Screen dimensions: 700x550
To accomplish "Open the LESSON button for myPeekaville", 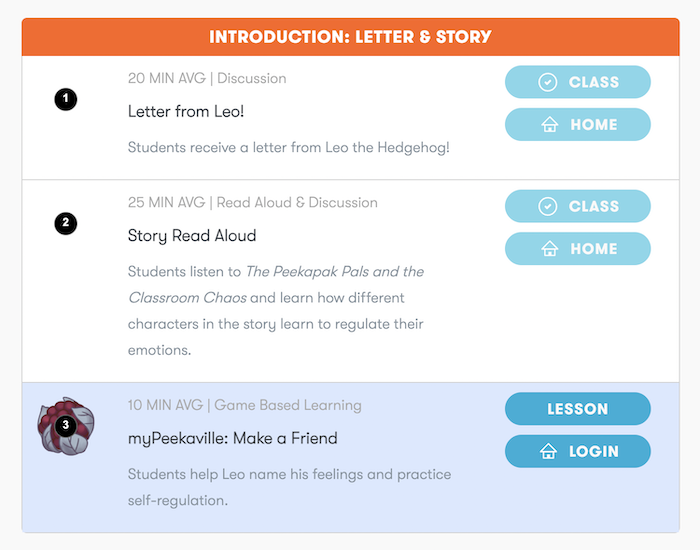I will 578,409.
